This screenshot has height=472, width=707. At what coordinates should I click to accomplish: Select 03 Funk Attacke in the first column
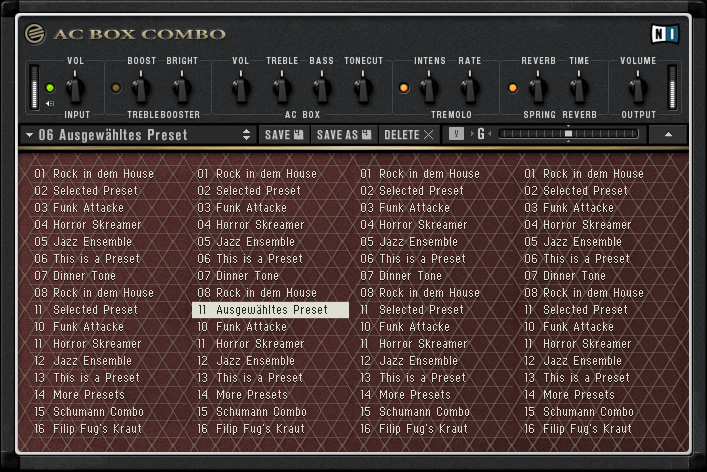79,208
